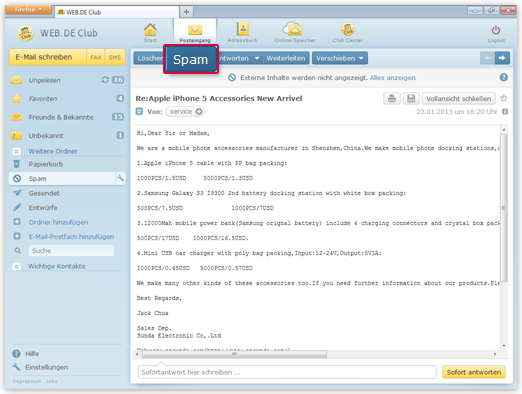The width and height of the screenshot is (522, 394).
Task: Open the Favoriten folder
Action: point(43,99)
